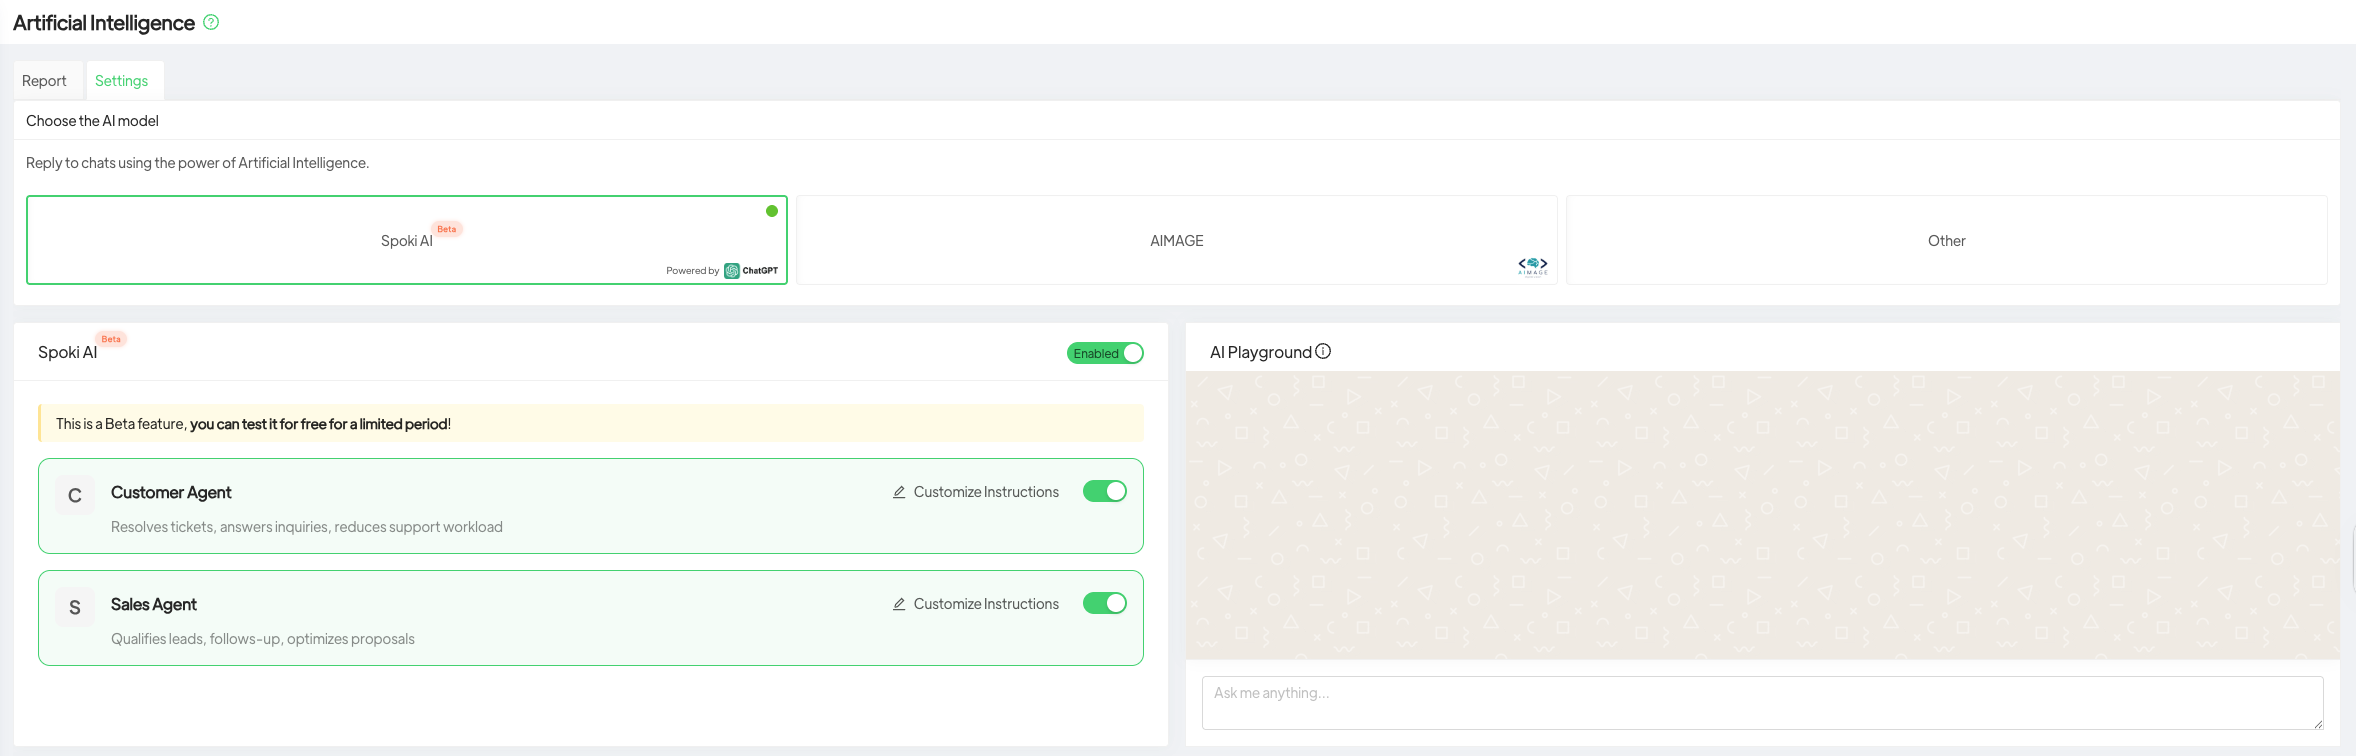The image size is (2356, 756).
Task: Click the Sales Agent 'S' avatar
Action: coord(75,607)
